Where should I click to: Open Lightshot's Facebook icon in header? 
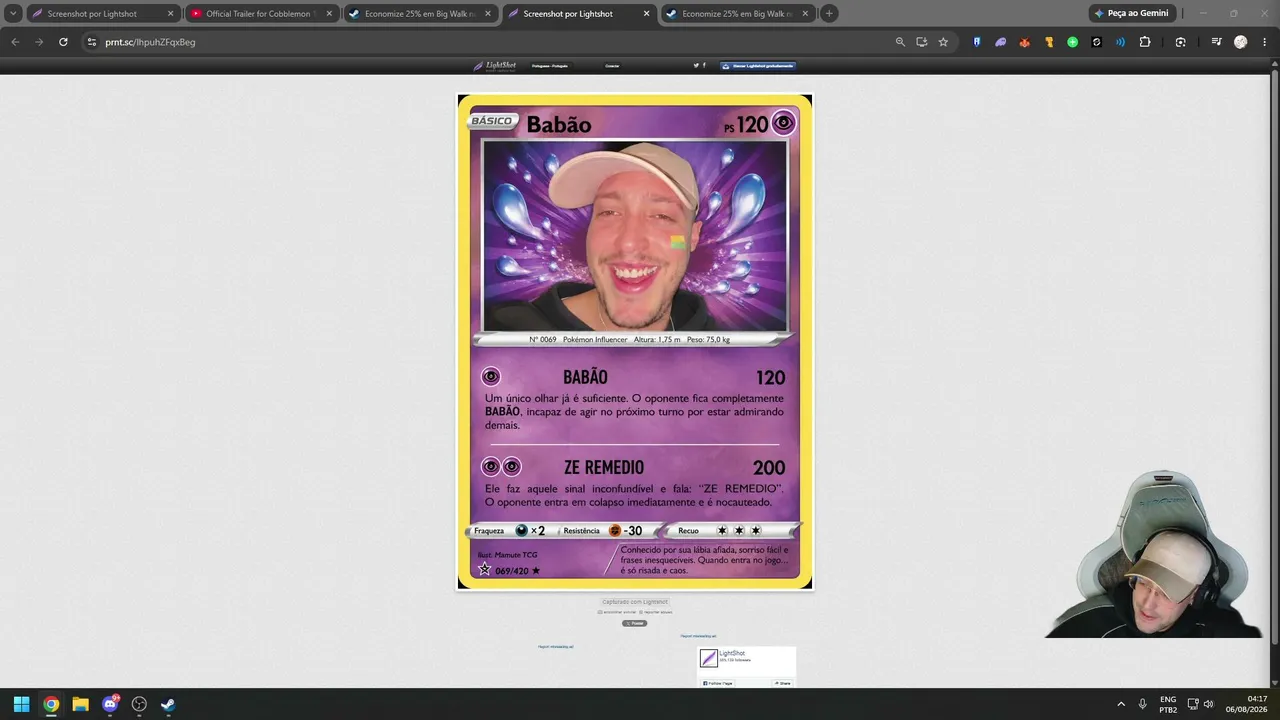coord(704,65)
